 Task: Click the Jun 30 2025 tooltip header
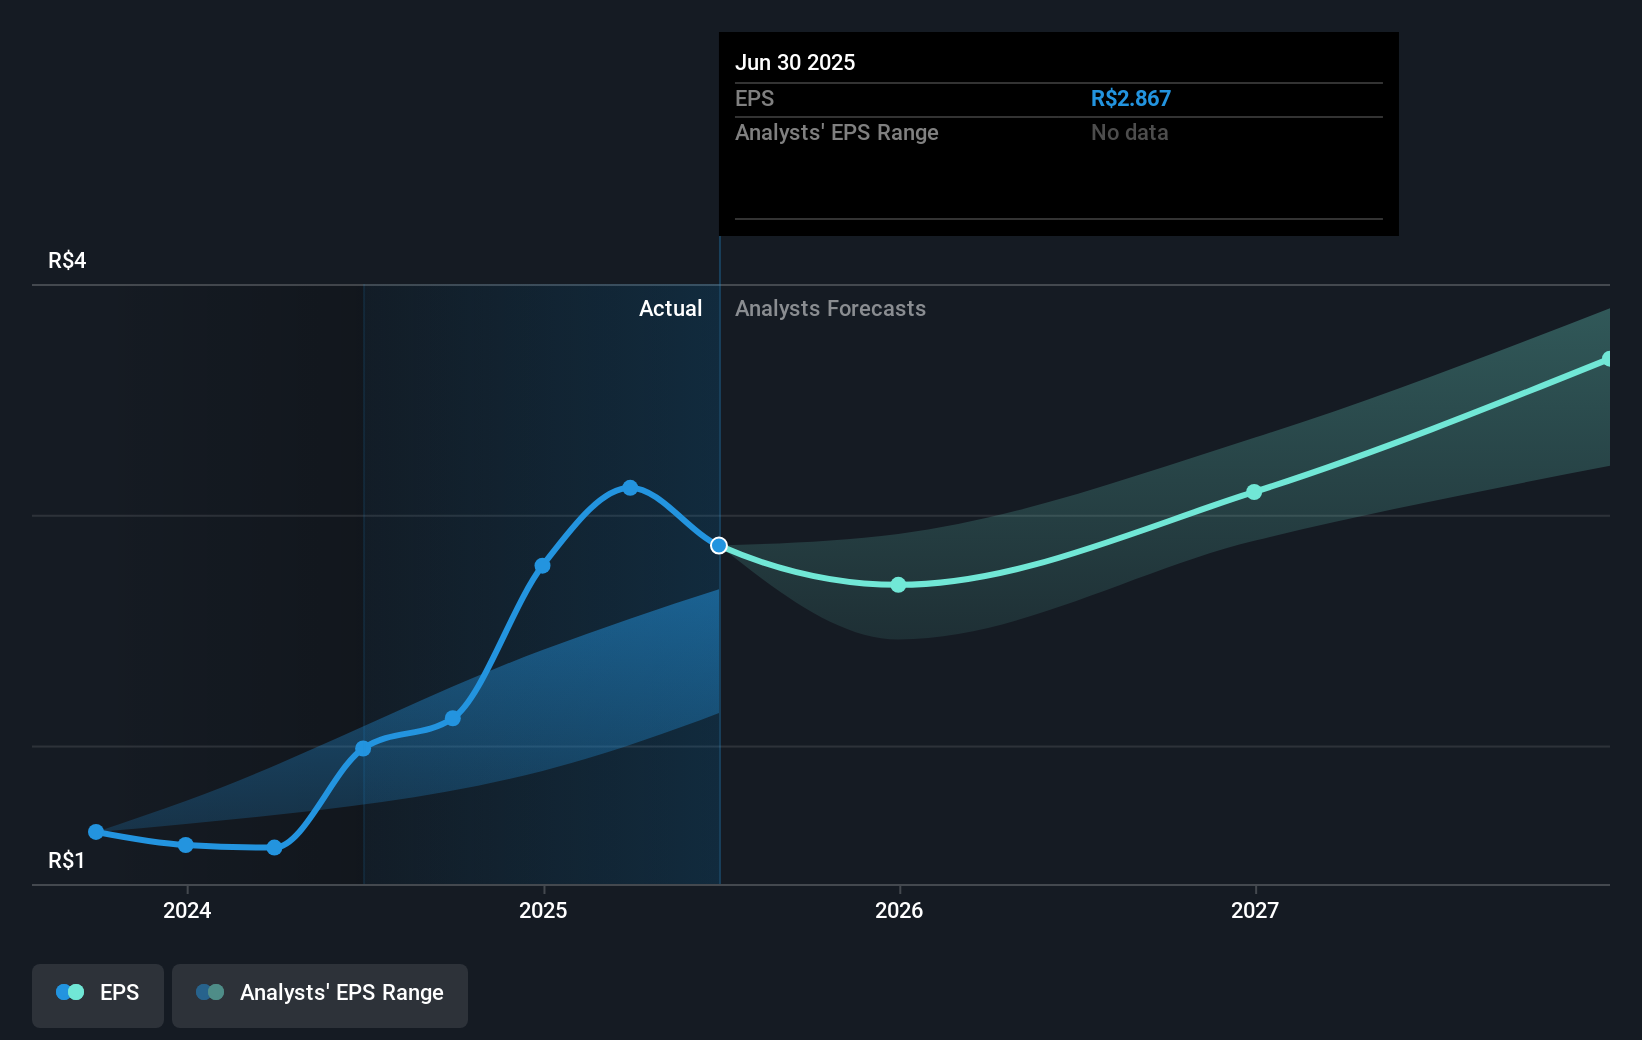(x=796, y=62)
